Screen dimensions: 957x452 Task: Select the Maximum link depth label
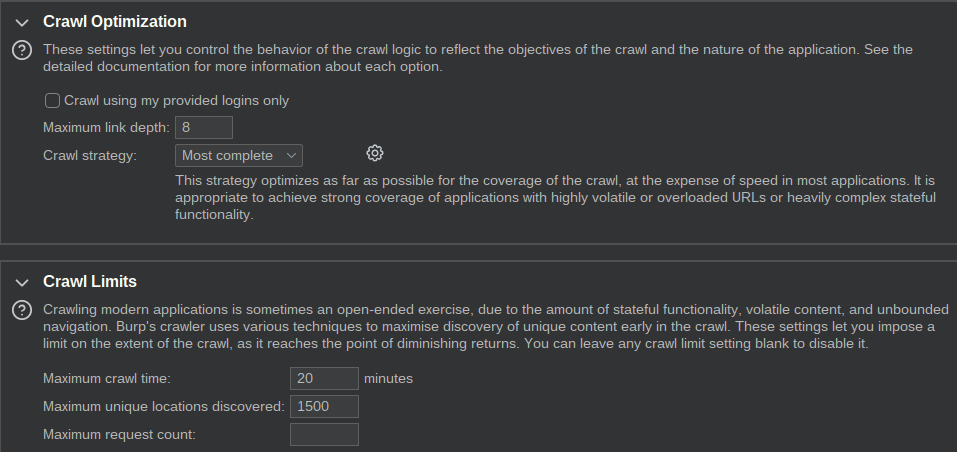tap(106, 127)
